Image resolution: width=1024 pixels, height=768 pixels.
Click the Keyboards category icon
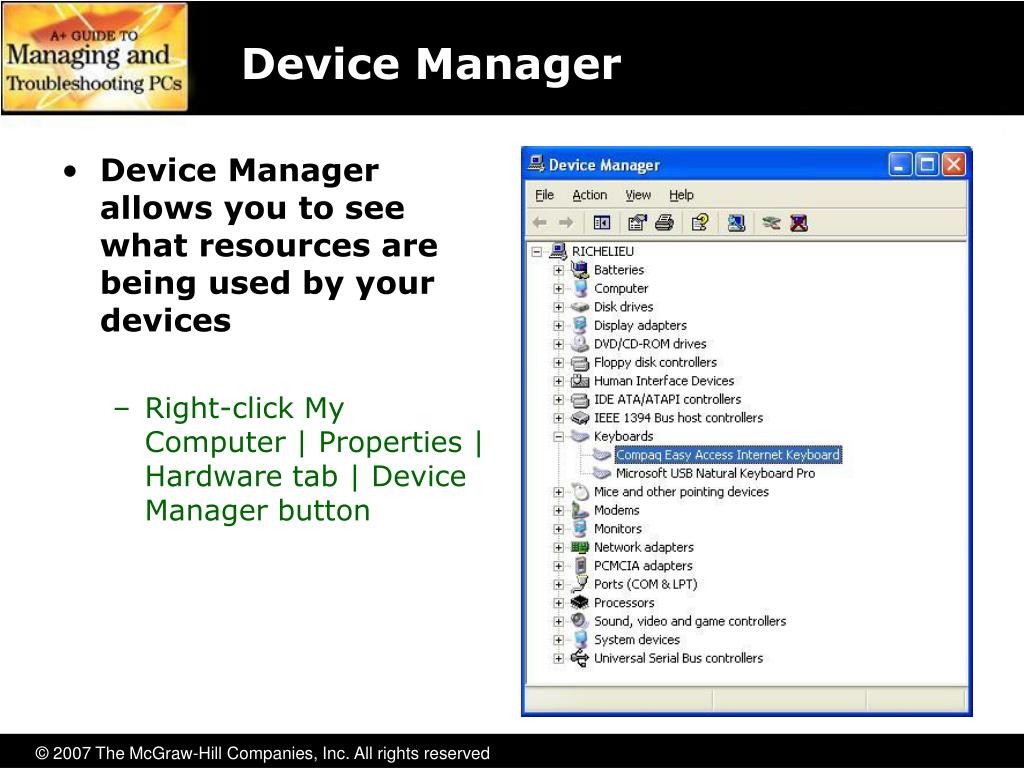[x=580, y=436]
